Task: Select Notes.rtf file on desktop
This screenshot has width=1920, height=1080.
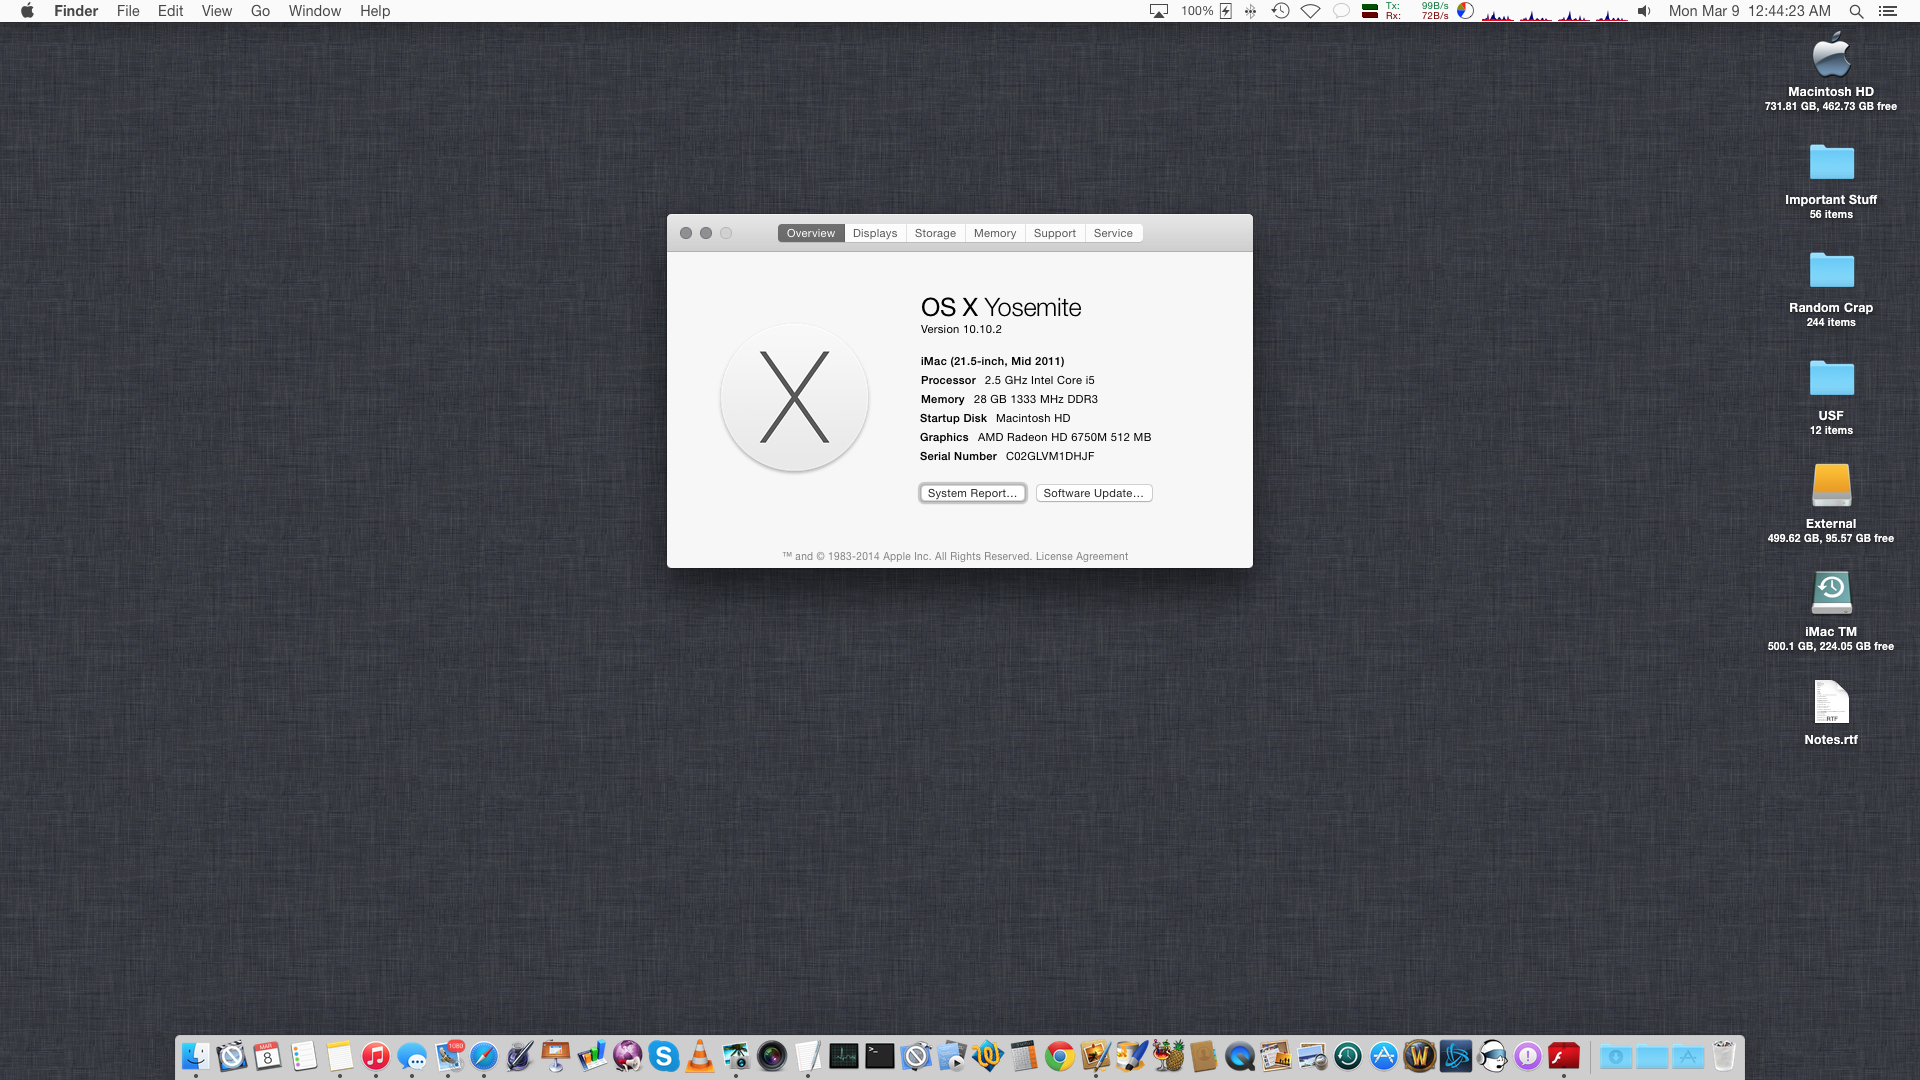Action: click(1831, 702)
